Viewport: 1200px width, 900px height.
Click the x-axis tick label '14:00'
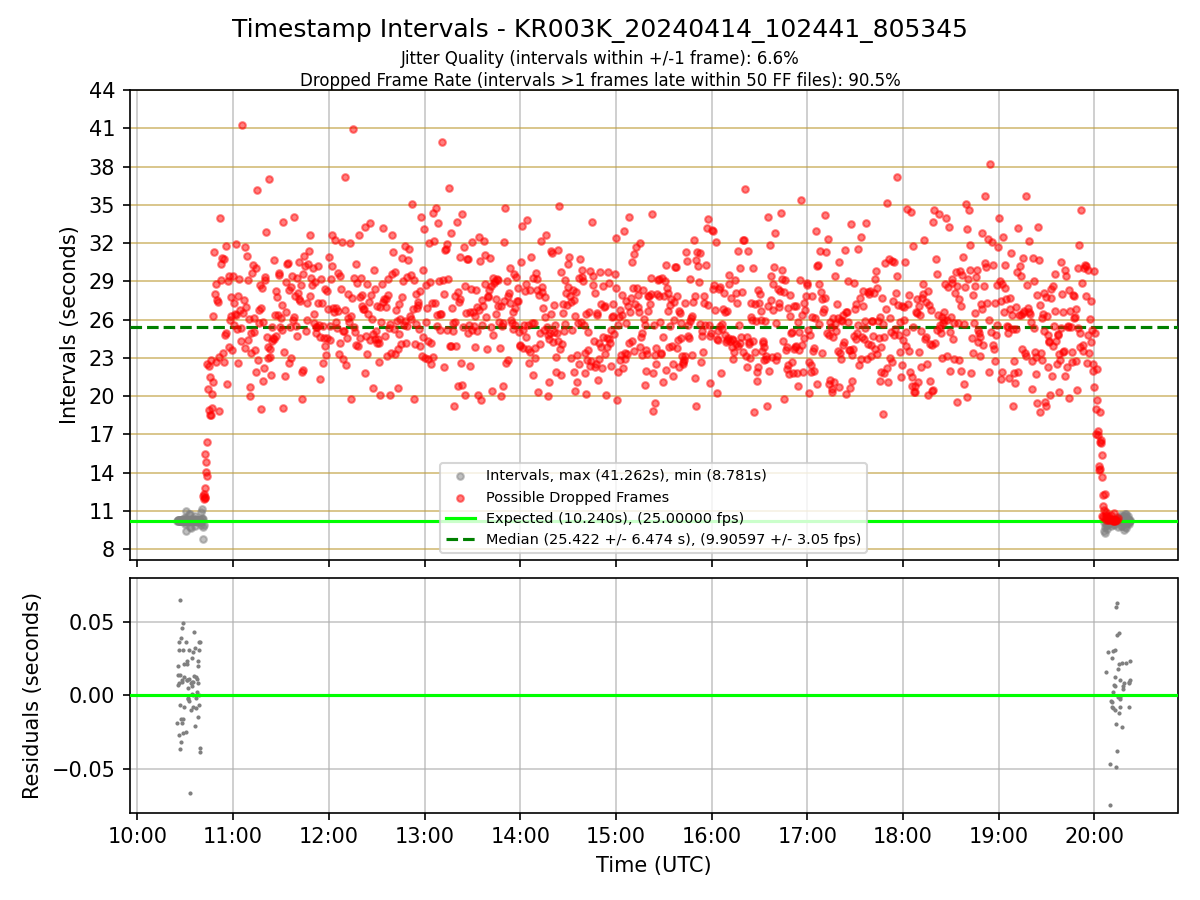[520, 836]
